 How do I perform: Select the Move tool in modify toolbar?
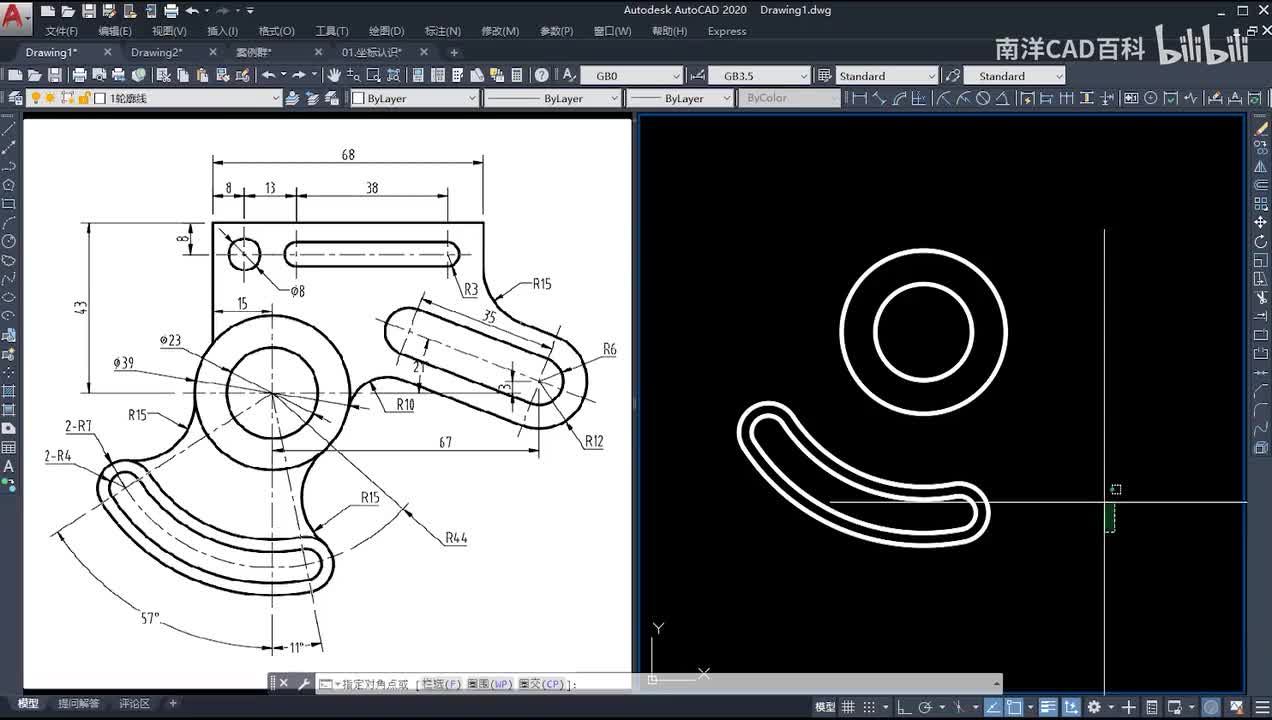coord(1261,222)
